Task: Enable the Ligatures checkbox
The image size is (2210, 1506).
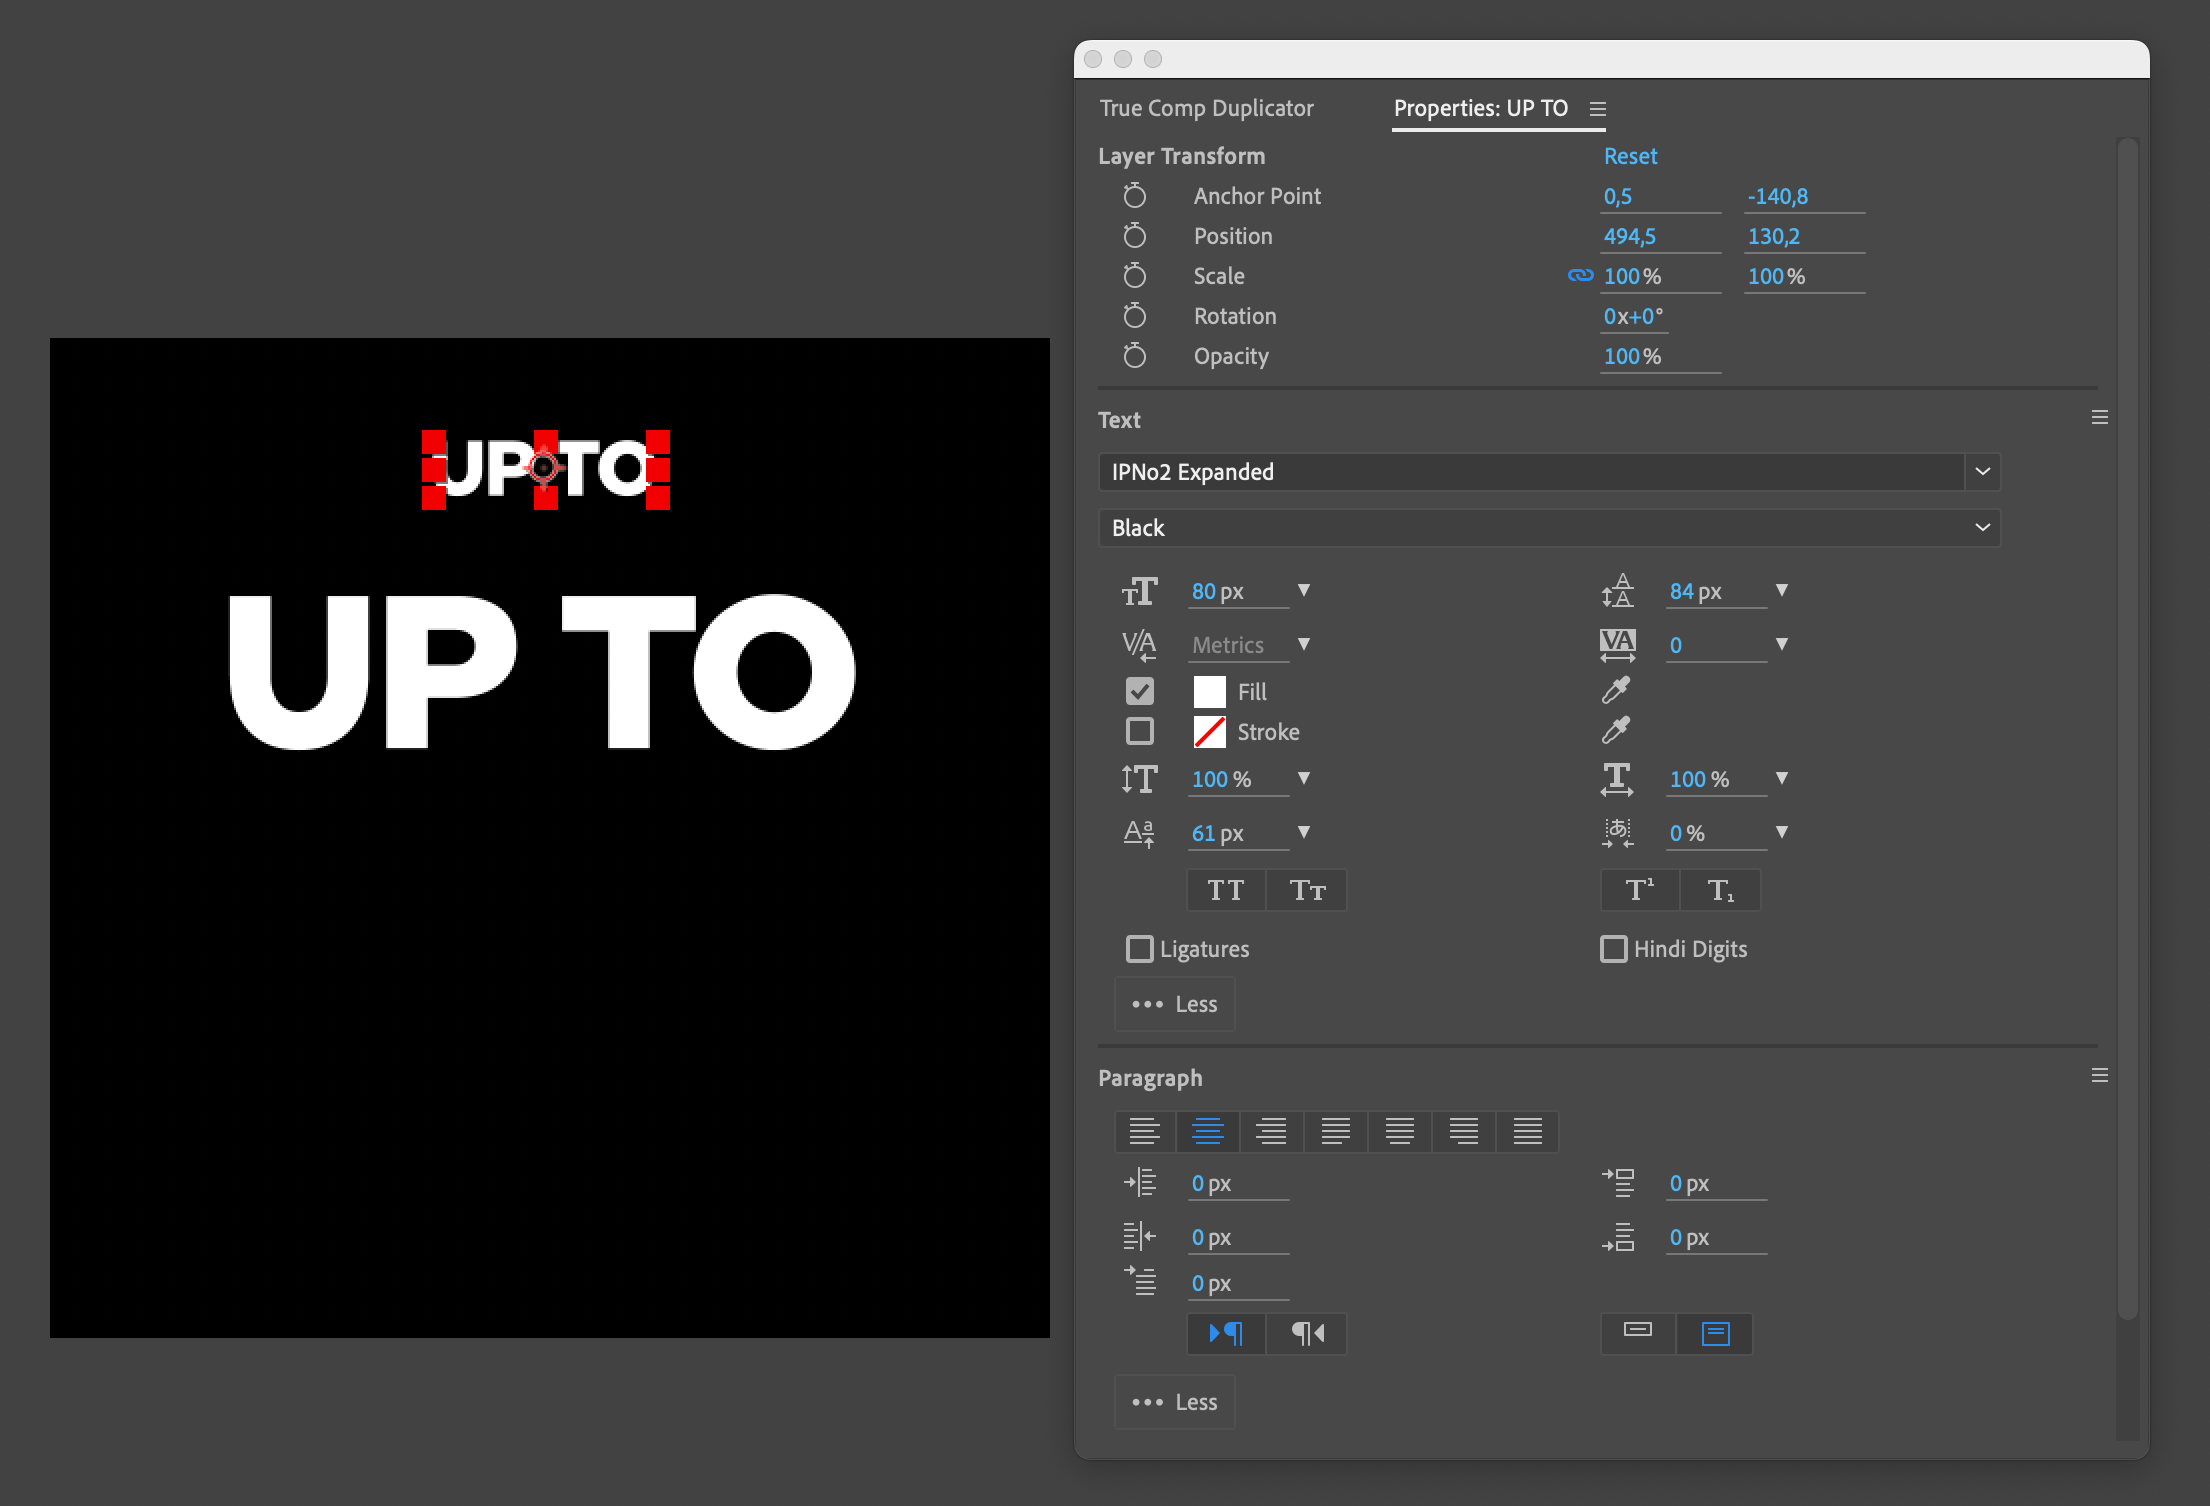Action: tap(1140, 948)
